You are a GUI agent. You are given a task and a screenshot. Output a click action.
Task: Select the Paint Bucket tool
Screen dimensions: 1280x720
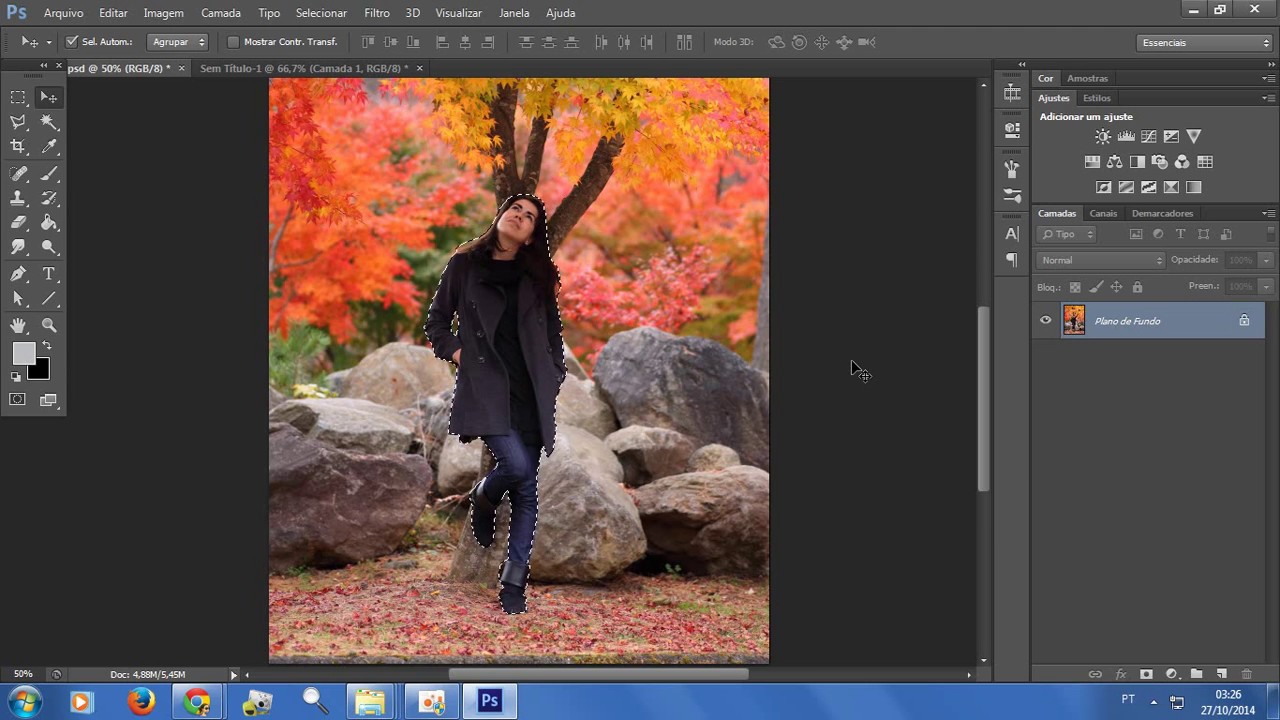tap(49, 223)
